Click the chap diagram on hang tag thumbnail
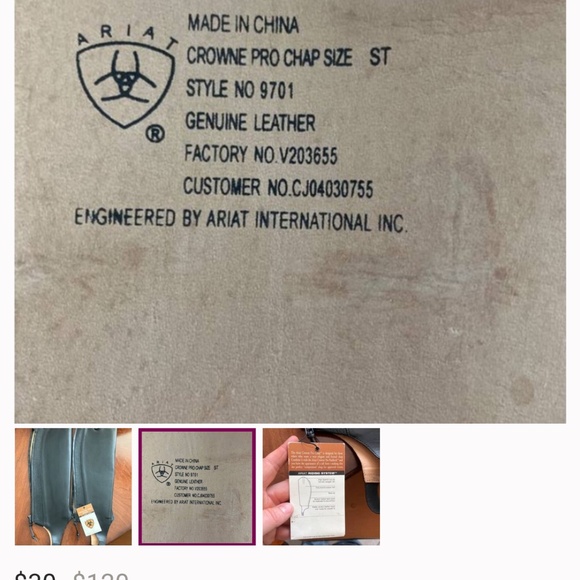 304,495
